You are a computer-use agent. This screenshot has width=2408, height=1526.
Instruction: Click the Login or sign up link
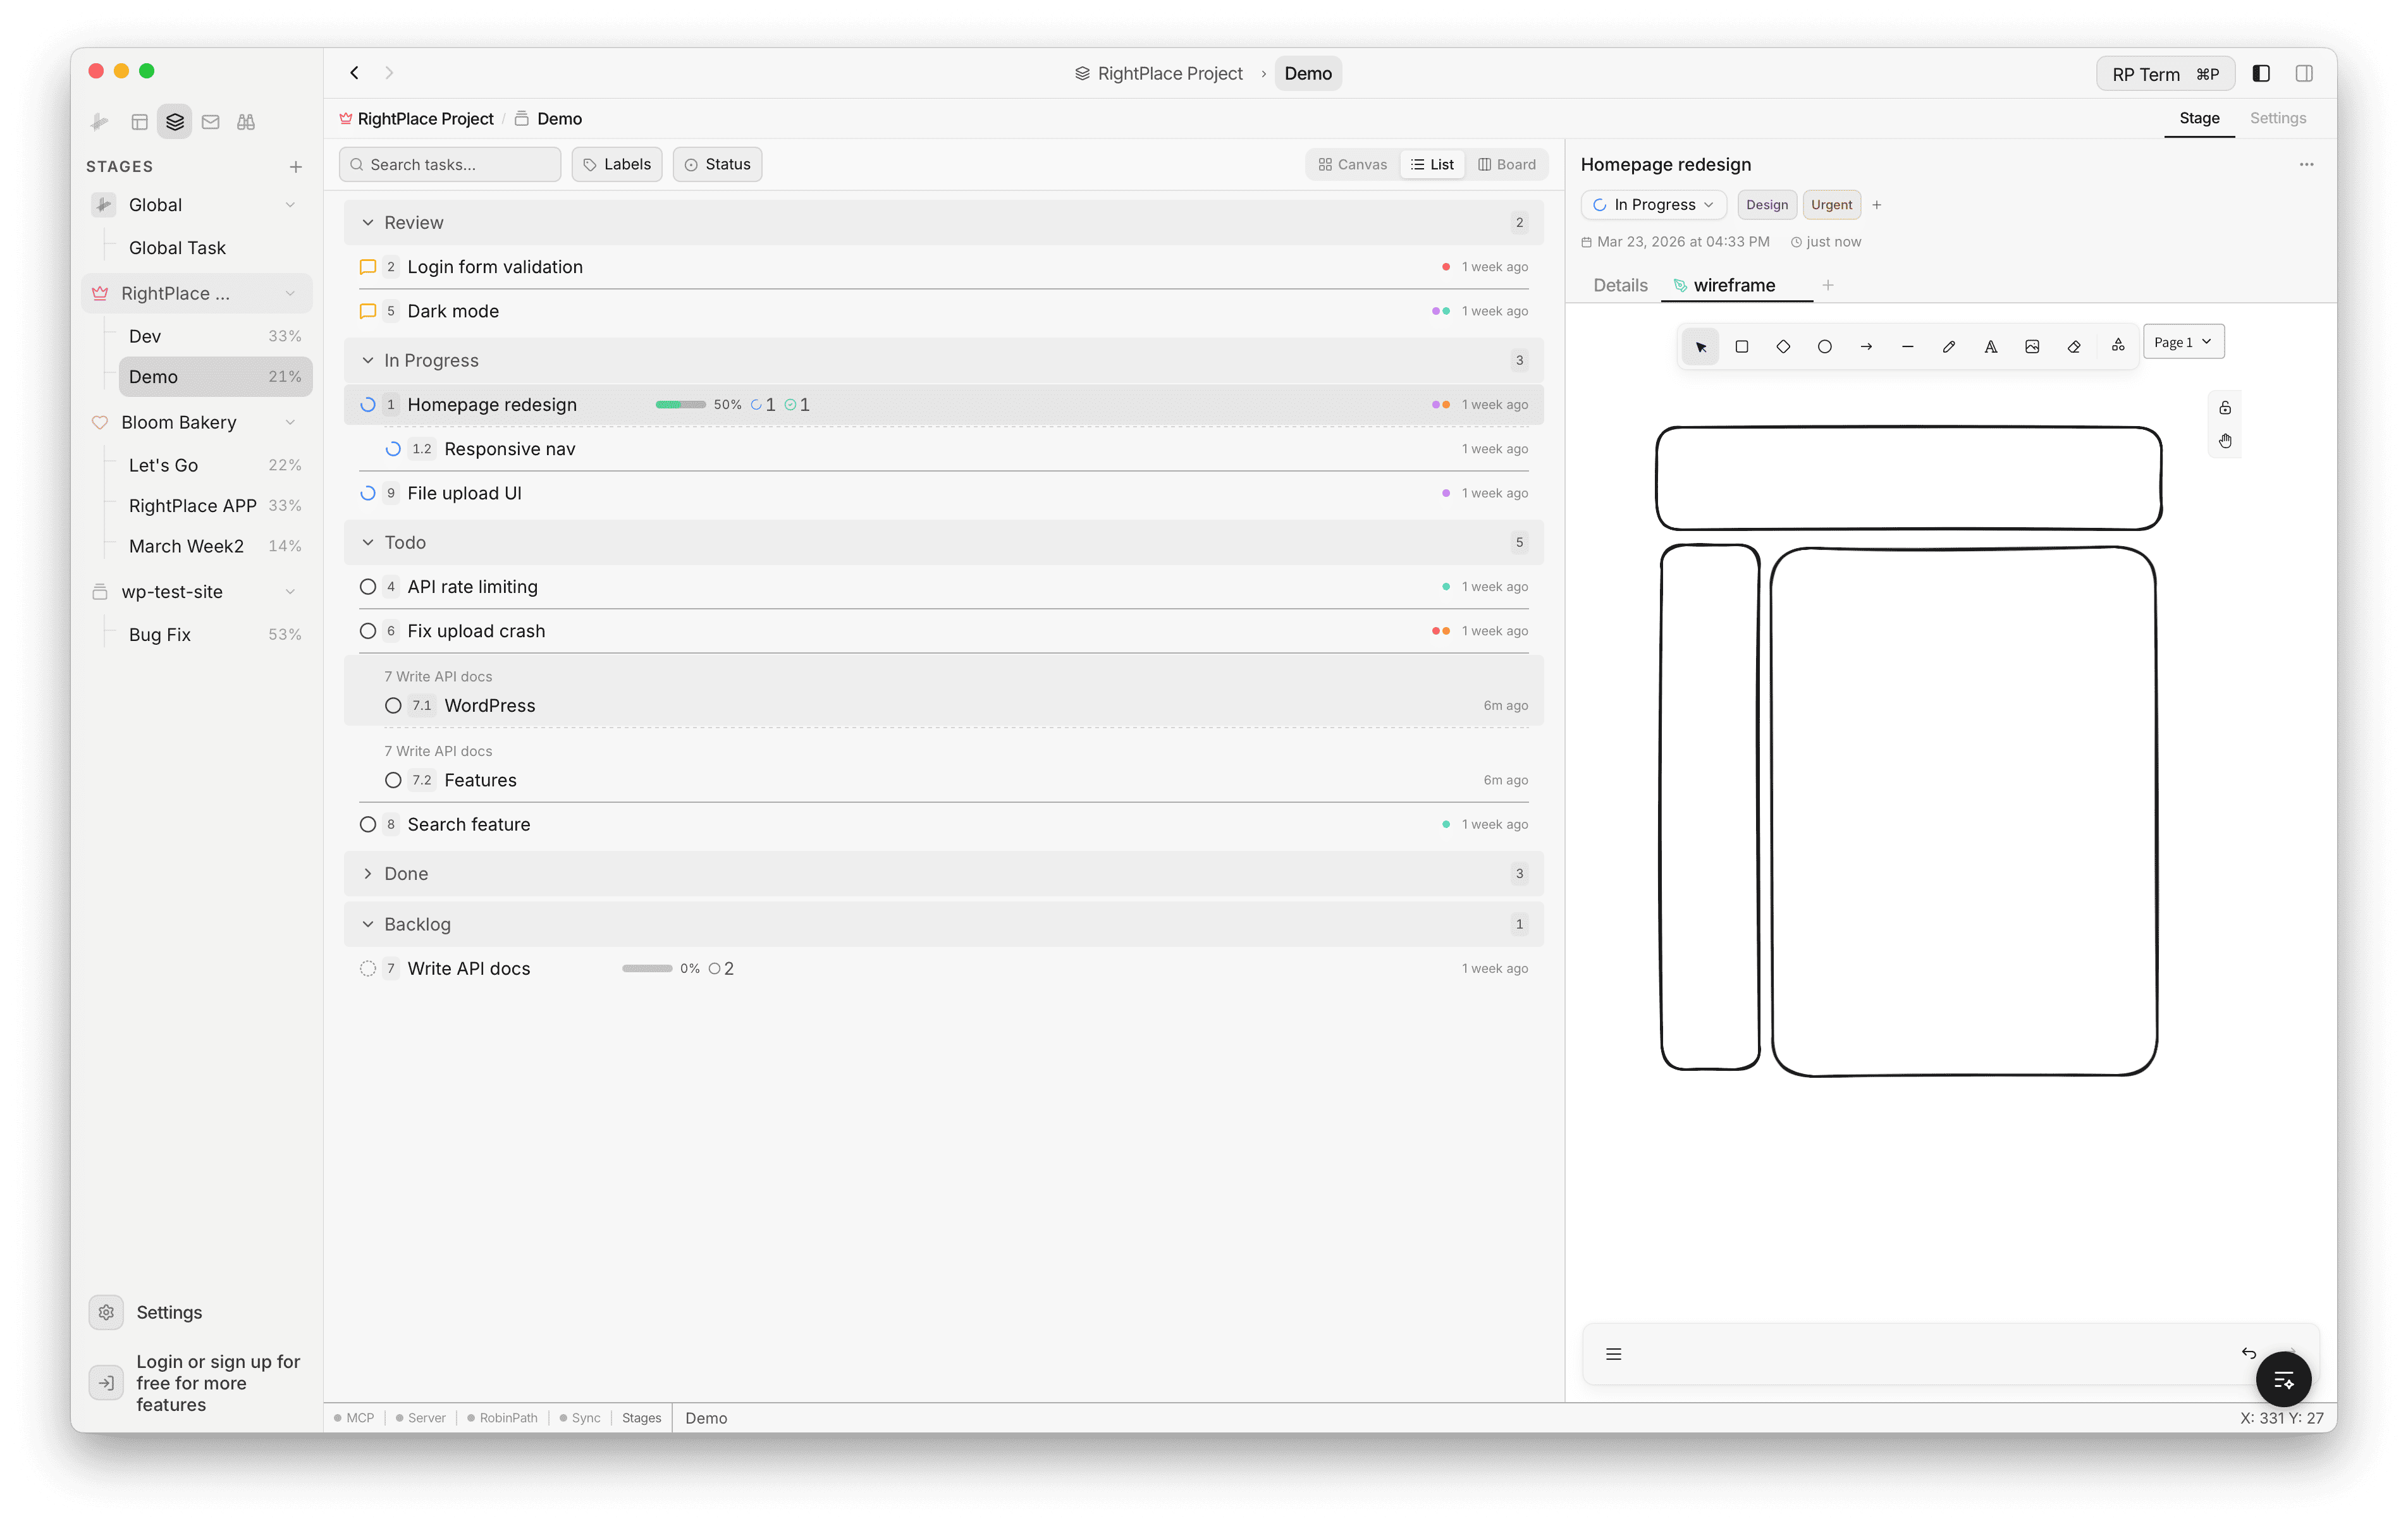click(217, 1382)
